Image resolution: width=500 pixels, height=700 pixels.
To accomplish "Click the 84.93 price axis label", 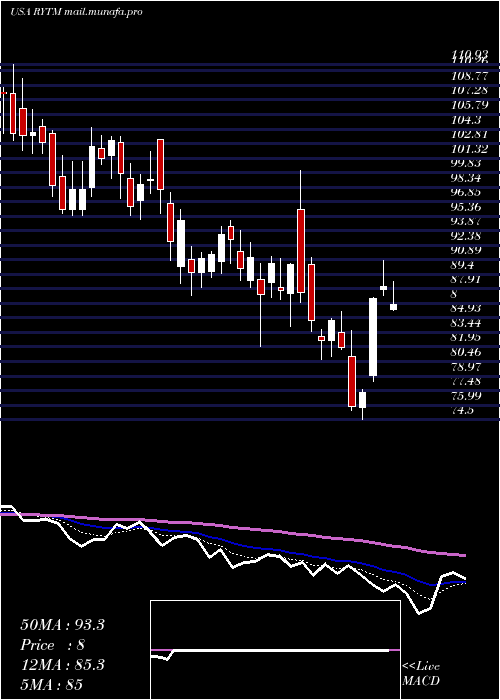I will click(x=468, y=308).
